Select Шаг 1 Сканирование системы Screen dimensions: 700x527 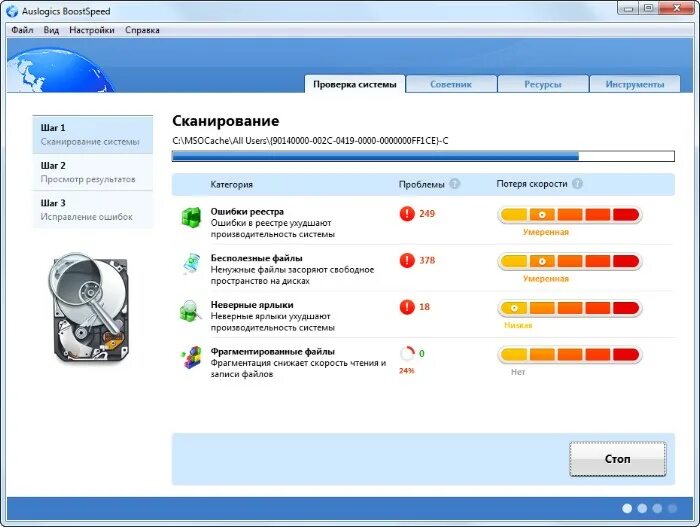[x=92, y=134]
